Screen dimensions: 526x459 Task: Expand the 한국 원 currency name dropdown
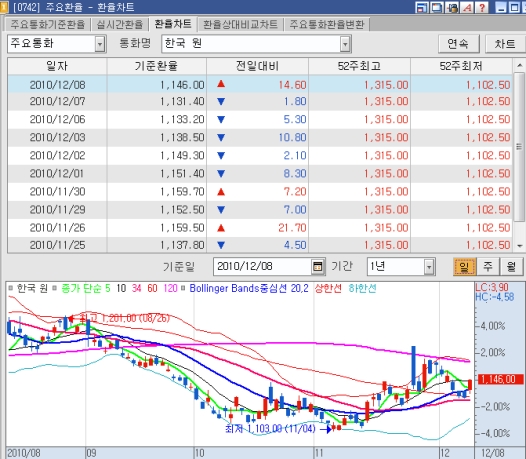click(x=345, y=44)
